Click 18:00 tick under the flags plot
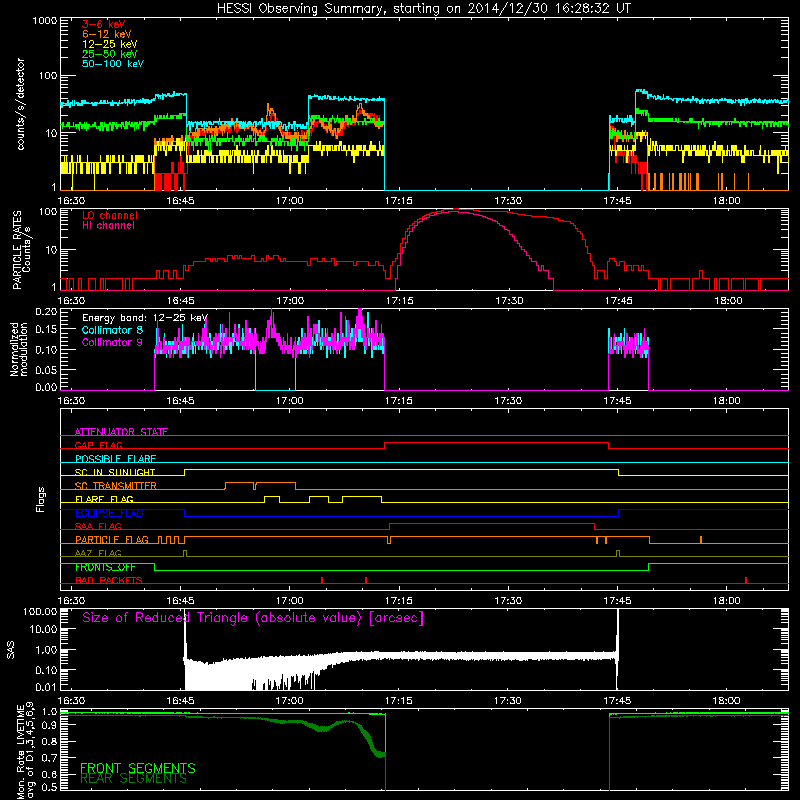Image resolution: width=800 pixels, height=800 pixels. coord(727,601)
